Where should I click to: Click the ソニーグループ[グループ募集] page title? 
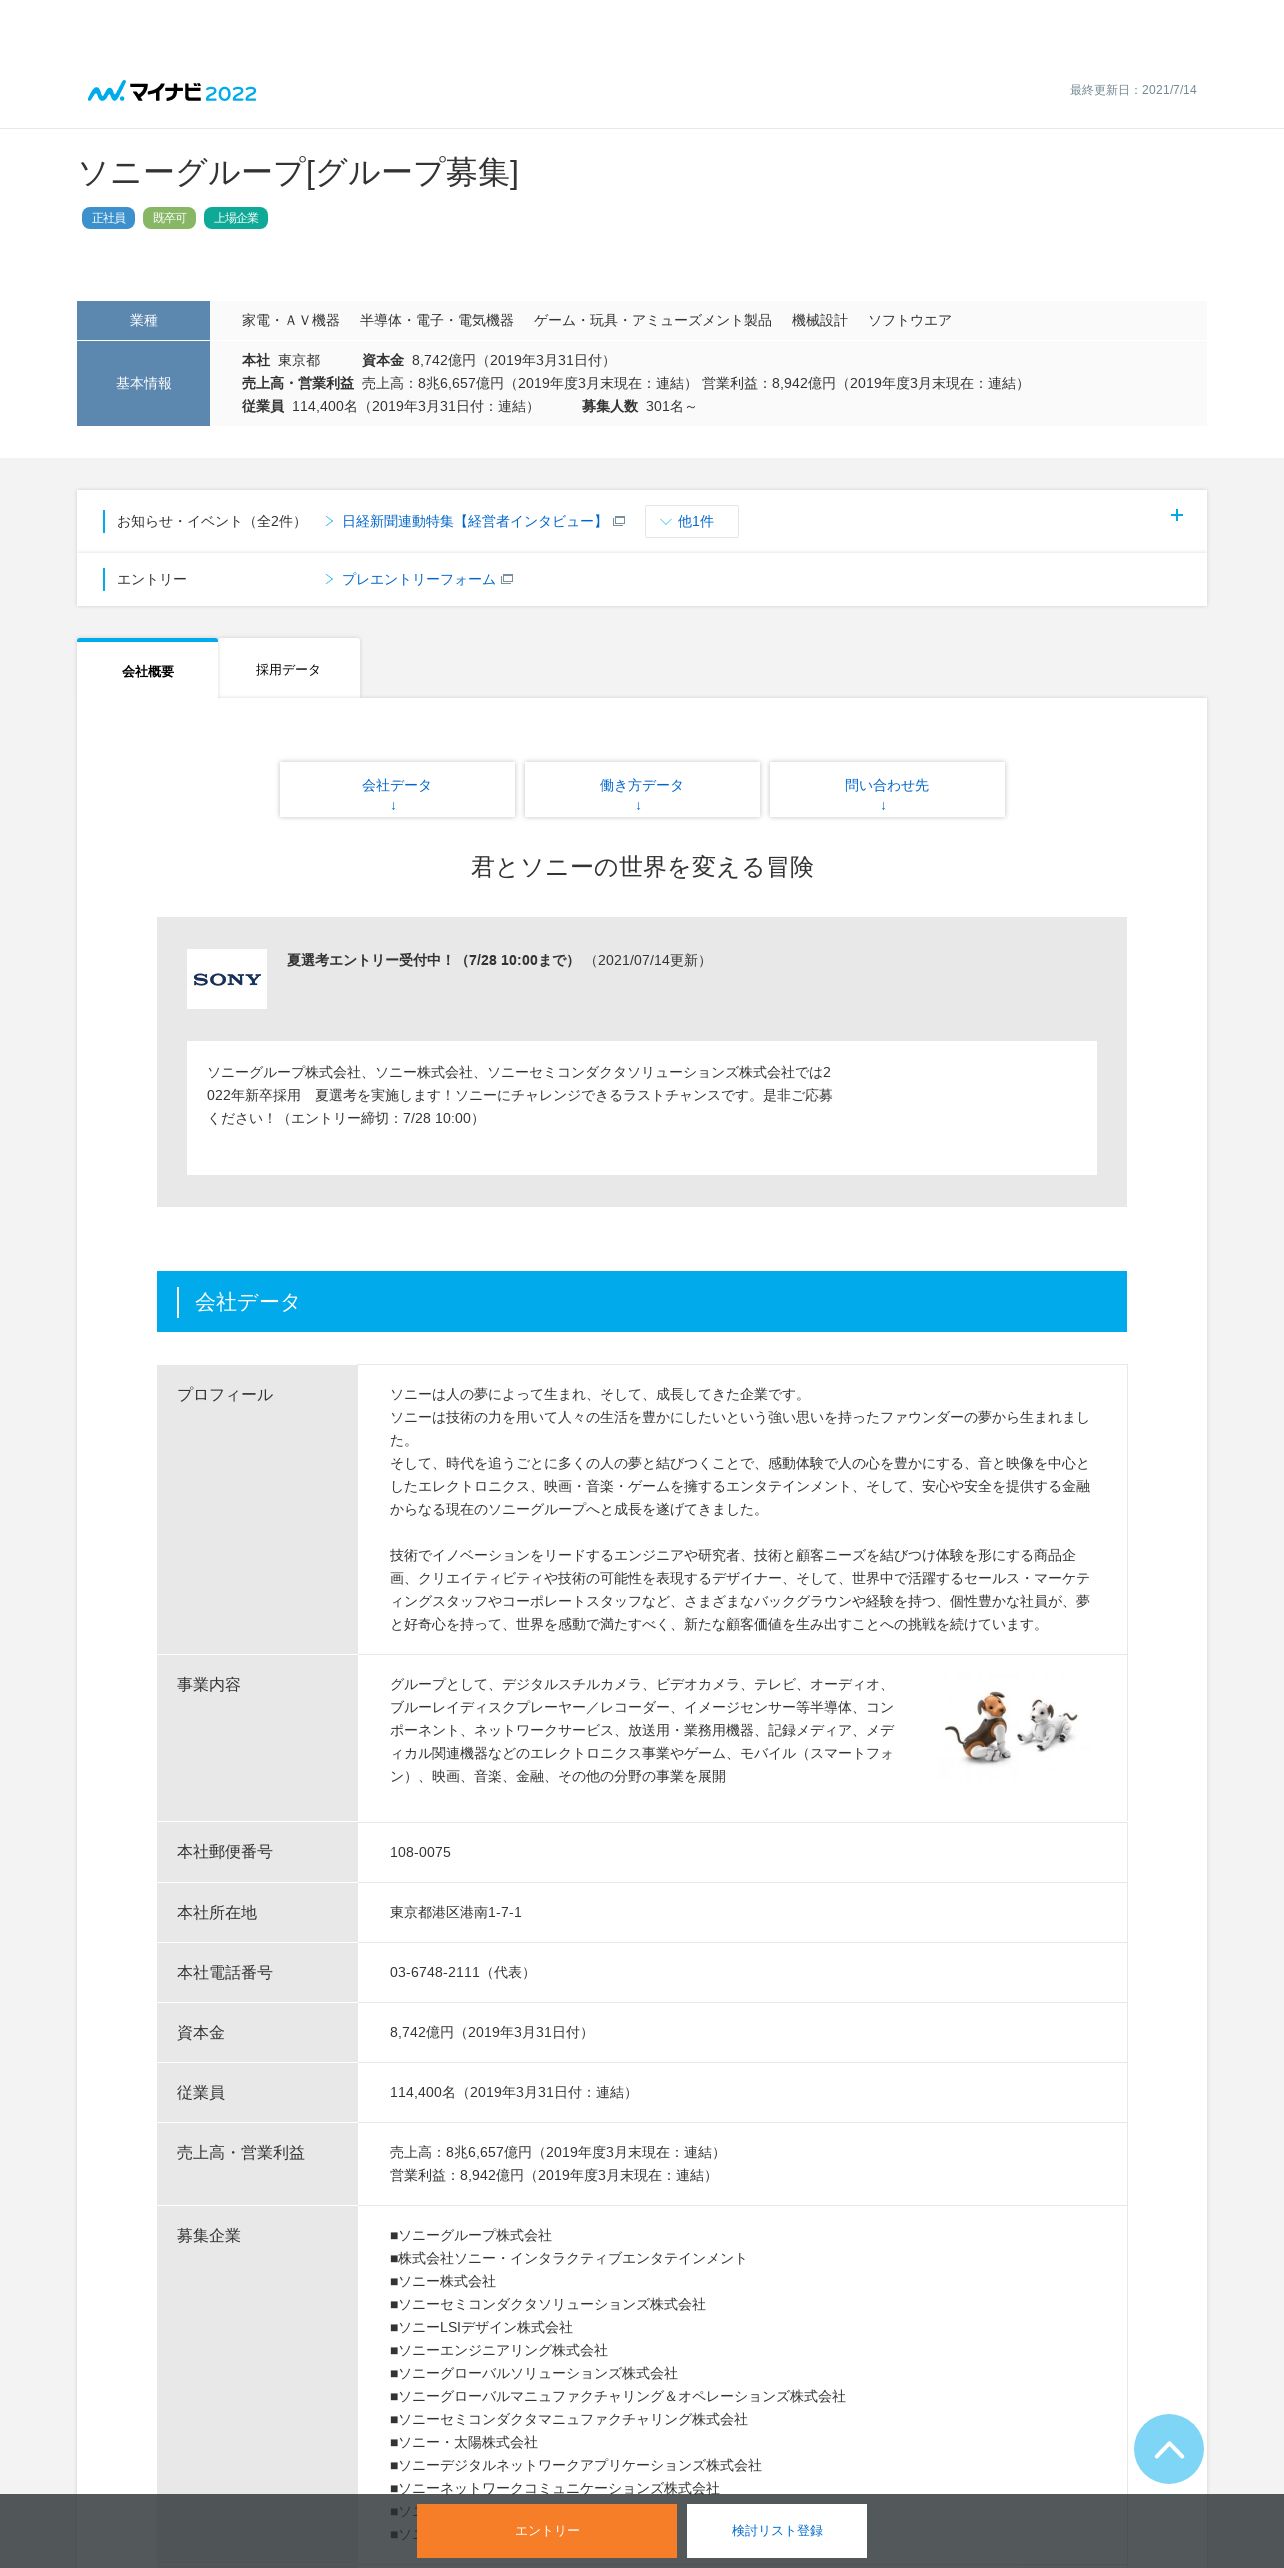coord(298,172)
